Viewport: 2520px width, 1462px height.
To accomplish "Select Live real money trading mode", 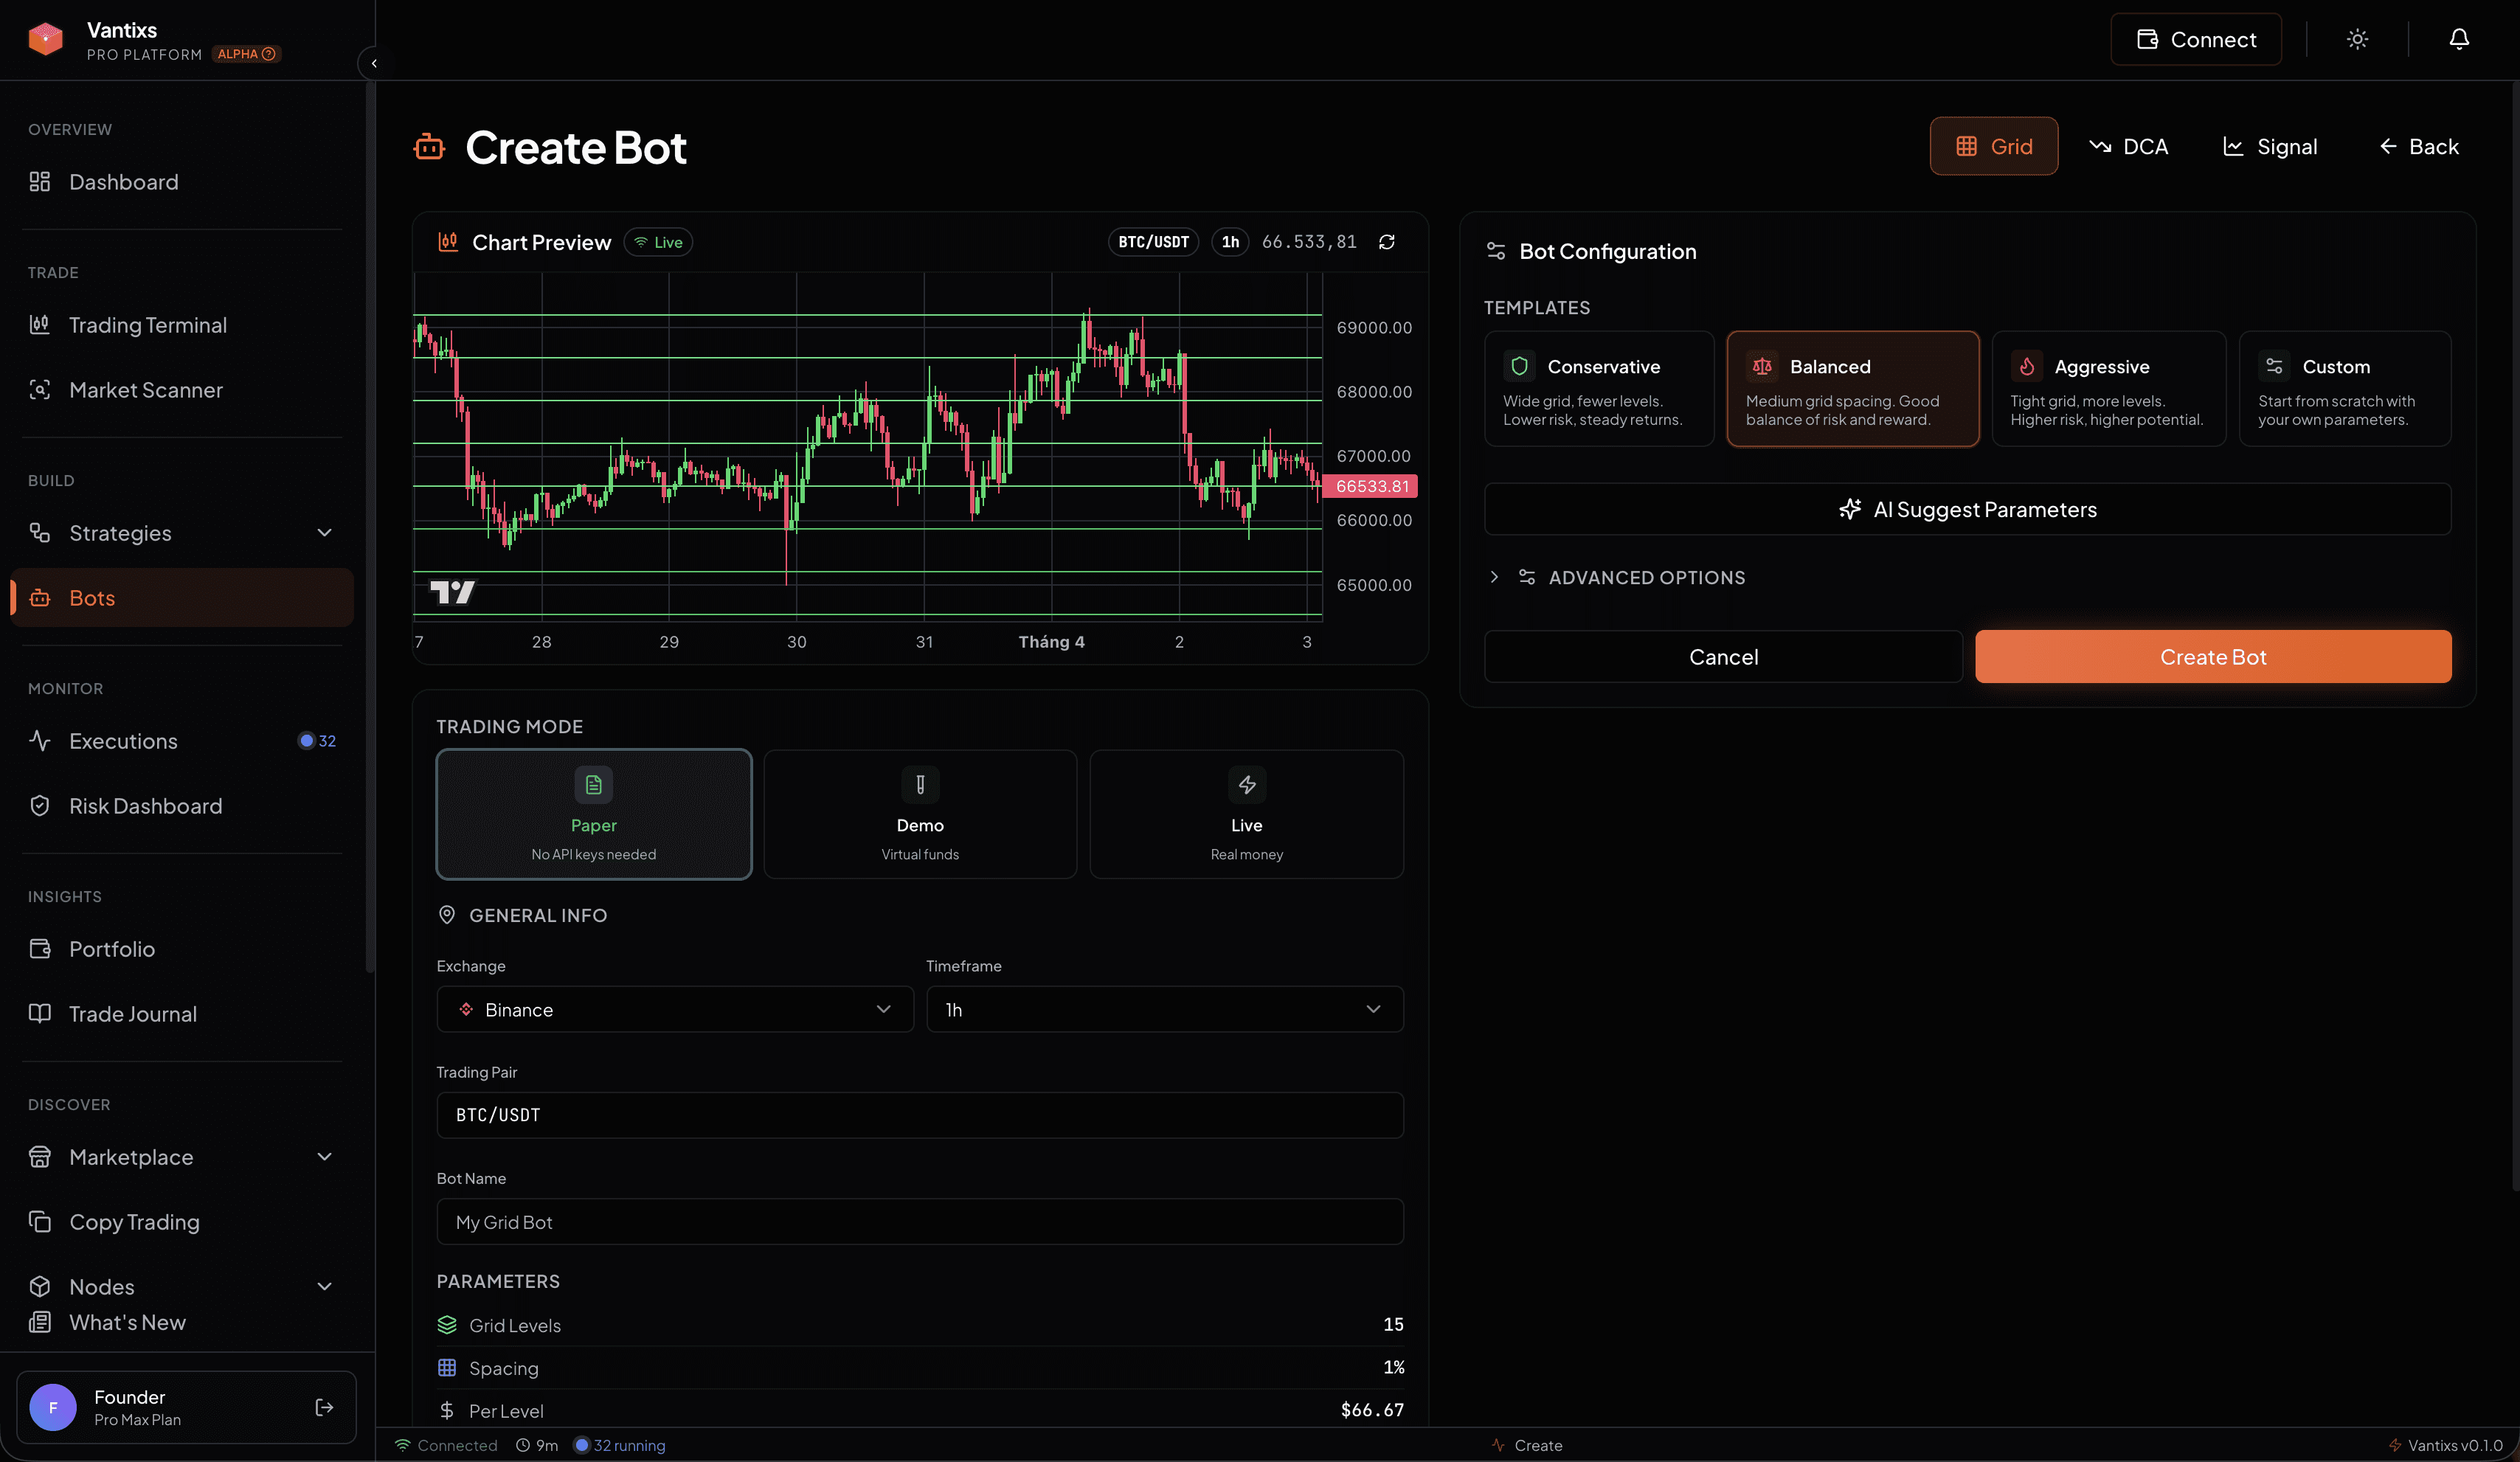I will pyautogui.click(x=1246, y=814).
